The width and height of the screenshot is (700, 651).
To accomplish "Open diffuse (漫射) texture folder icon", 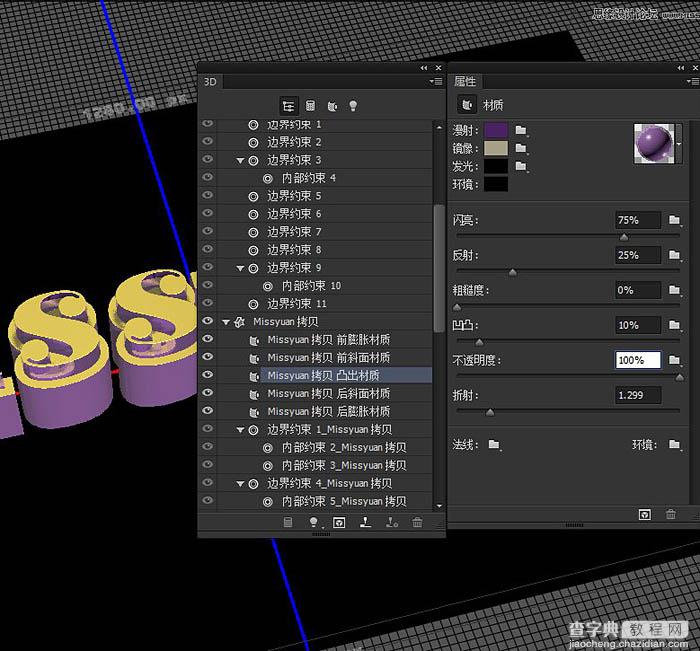I will (x=521, y=130).
